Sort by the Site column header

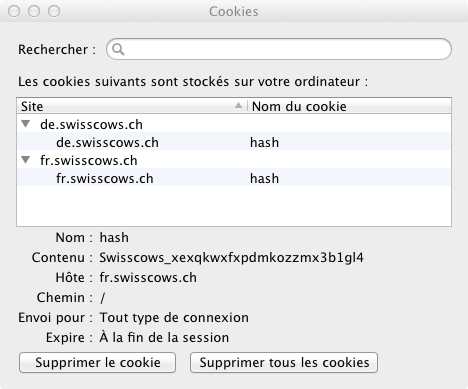click(132, 106)
